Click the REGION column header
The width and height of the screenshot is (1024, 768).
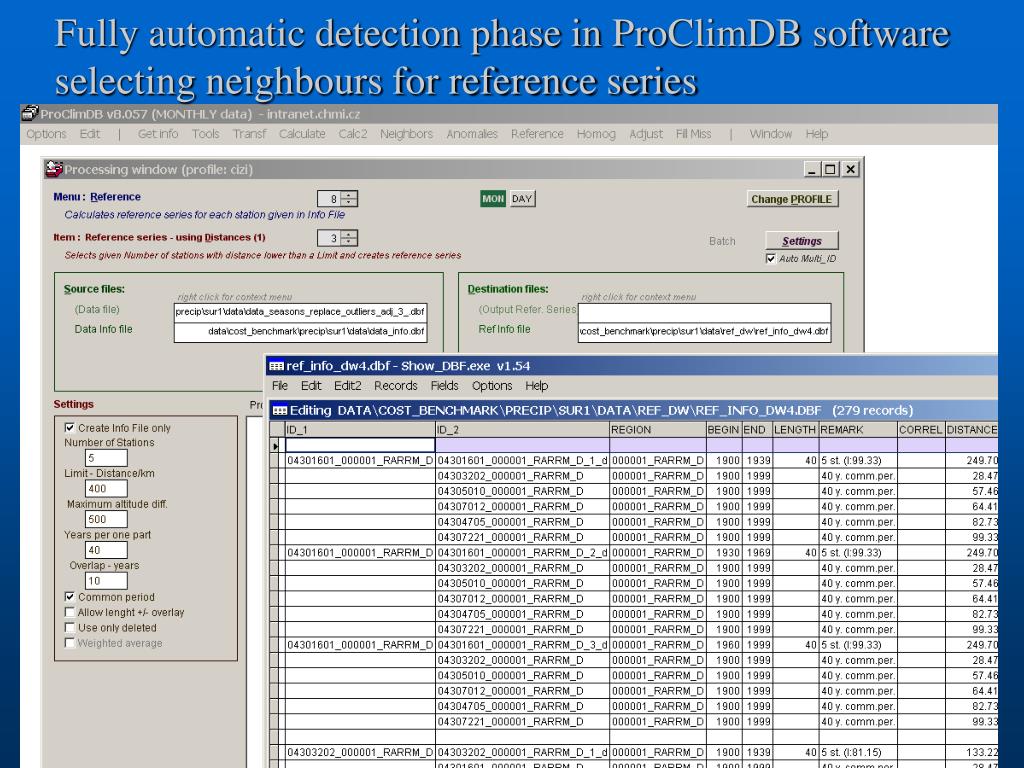point(658,430)
